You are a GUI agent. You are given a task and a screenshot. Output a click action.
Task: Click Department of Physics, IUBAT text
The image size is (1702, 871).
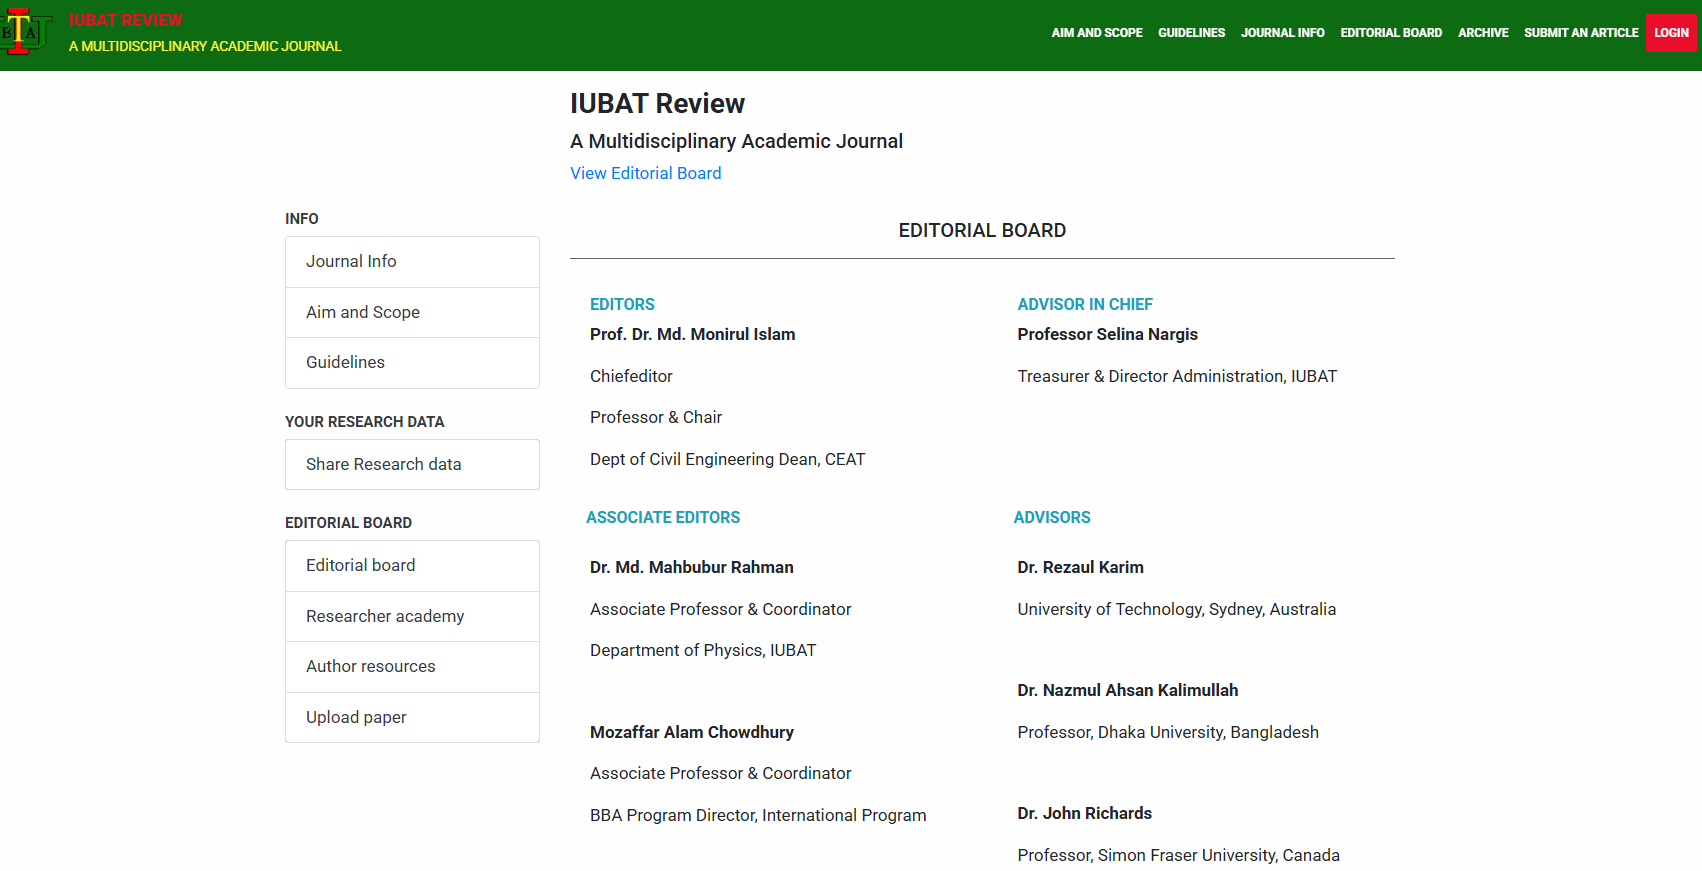click(x=703, y=650)
